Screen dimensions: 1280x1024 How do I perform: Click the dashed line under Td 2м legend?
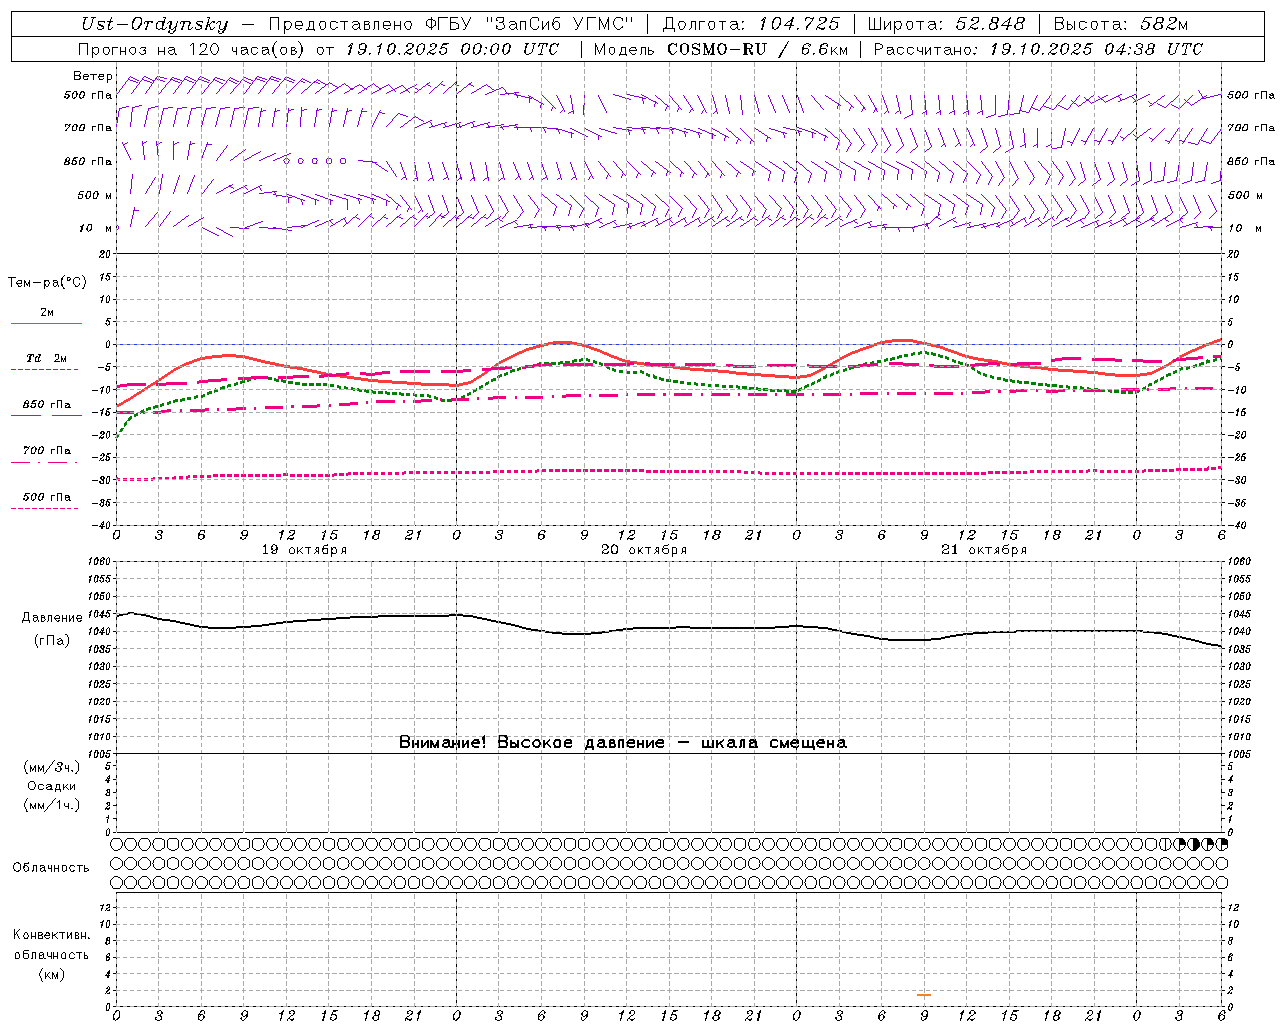pyautogui.click(x=44, y=370)
